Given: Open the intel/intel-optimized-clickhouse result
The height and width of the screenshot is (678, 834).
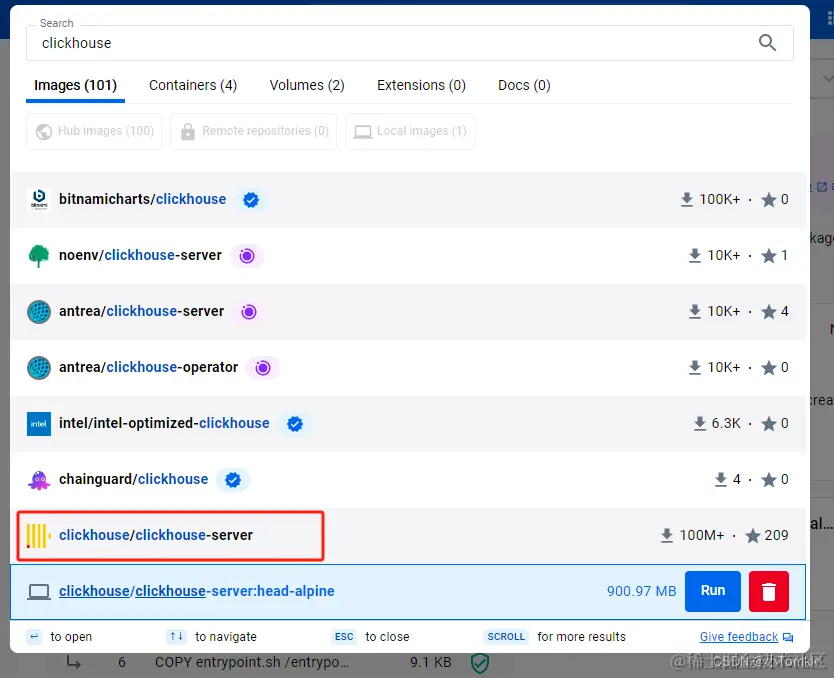Looking at the screenshot, I should click(x=408, y=424).
